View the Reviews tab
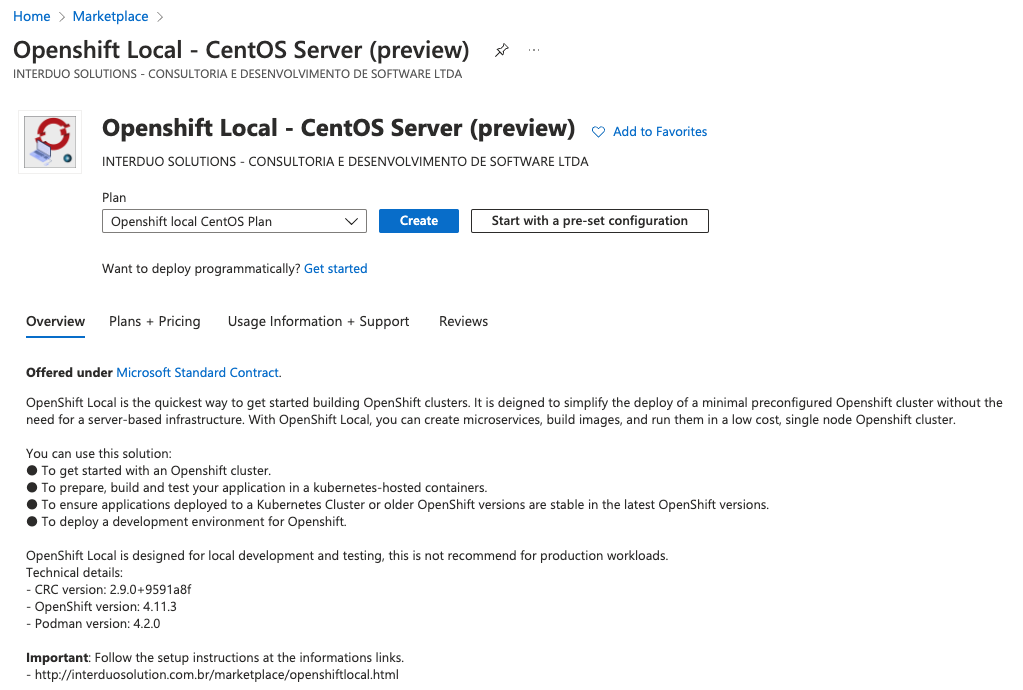 (x=463, y=322)
